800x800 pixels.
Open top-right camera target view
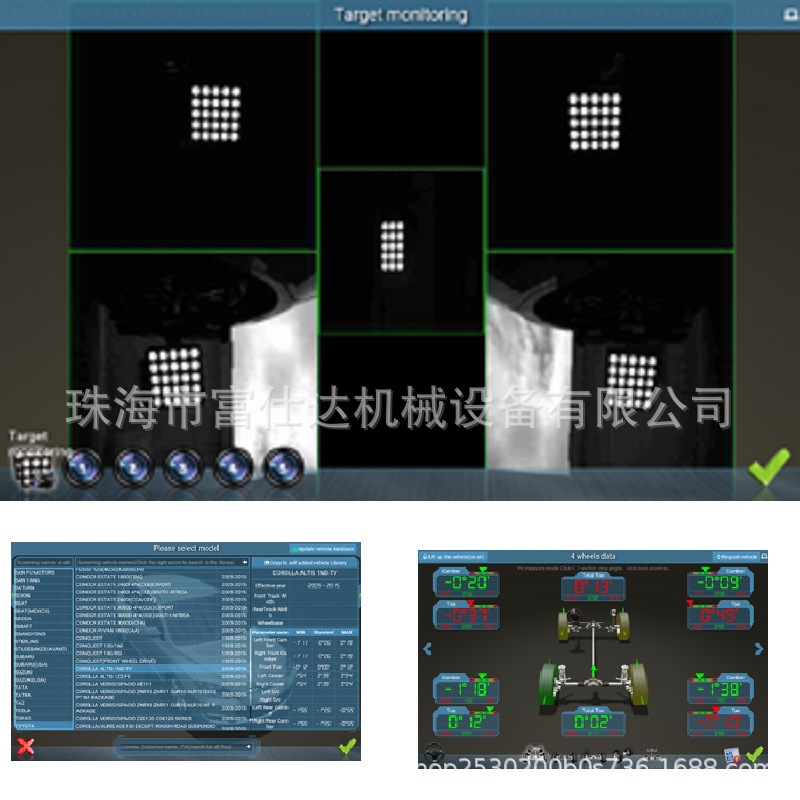point(611,141)
